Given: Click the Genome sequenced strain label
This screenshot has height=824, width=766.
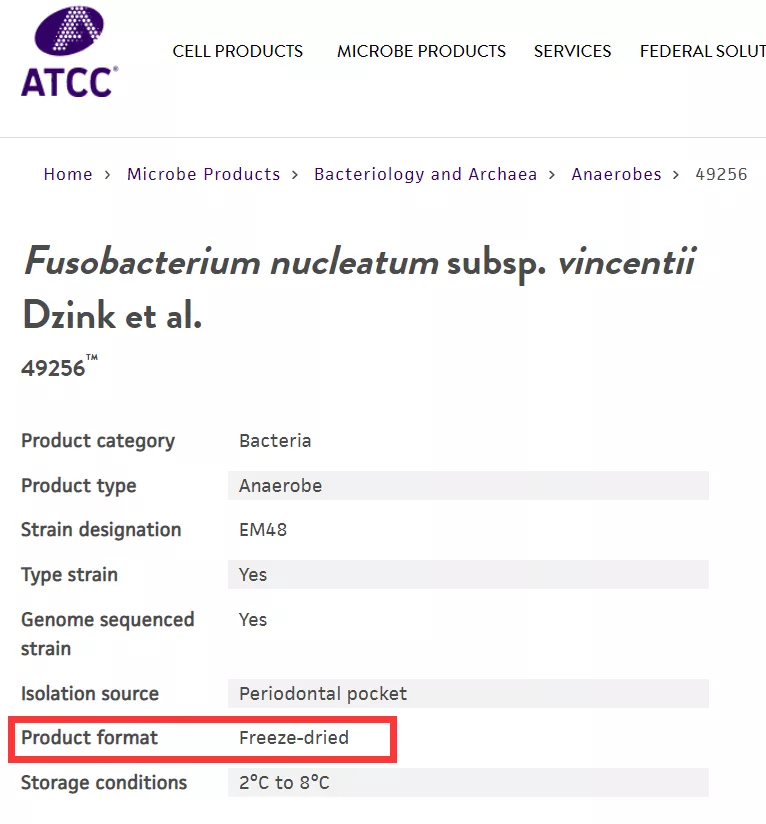Looking at the screenshot, I should tap(108, 634).
